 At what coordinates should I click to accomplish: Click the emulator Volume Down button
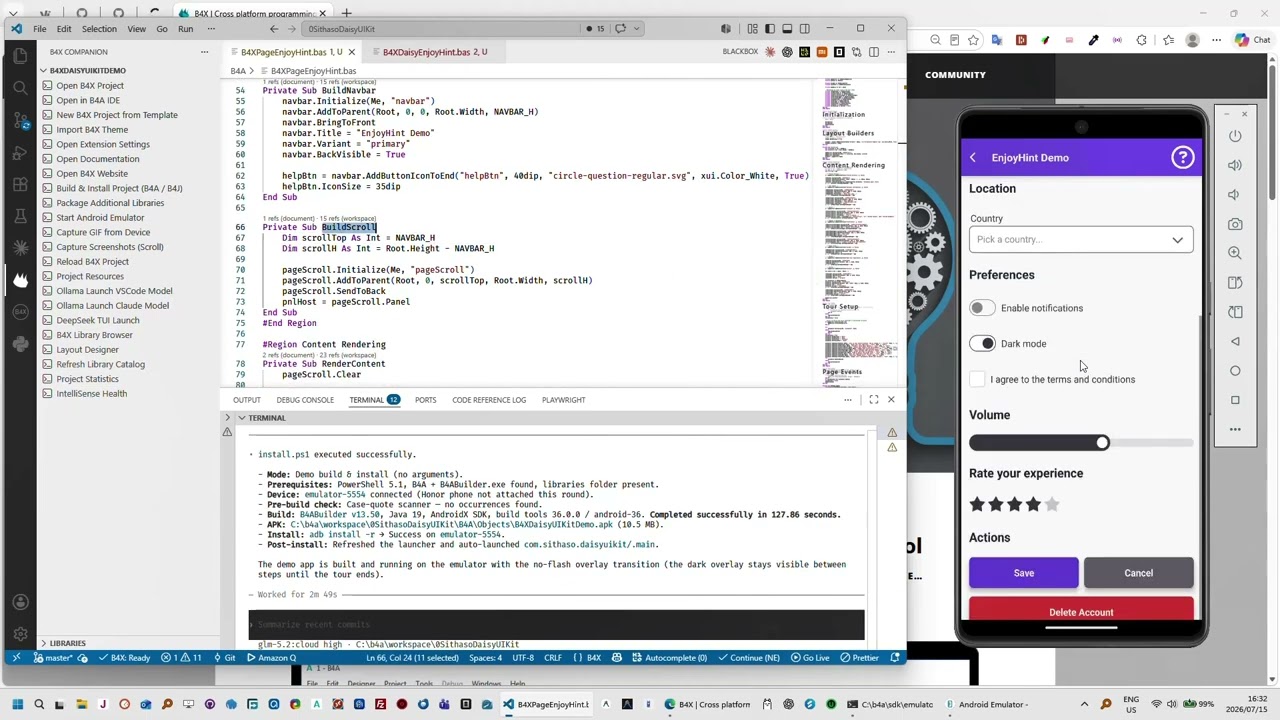point(1235,195)
